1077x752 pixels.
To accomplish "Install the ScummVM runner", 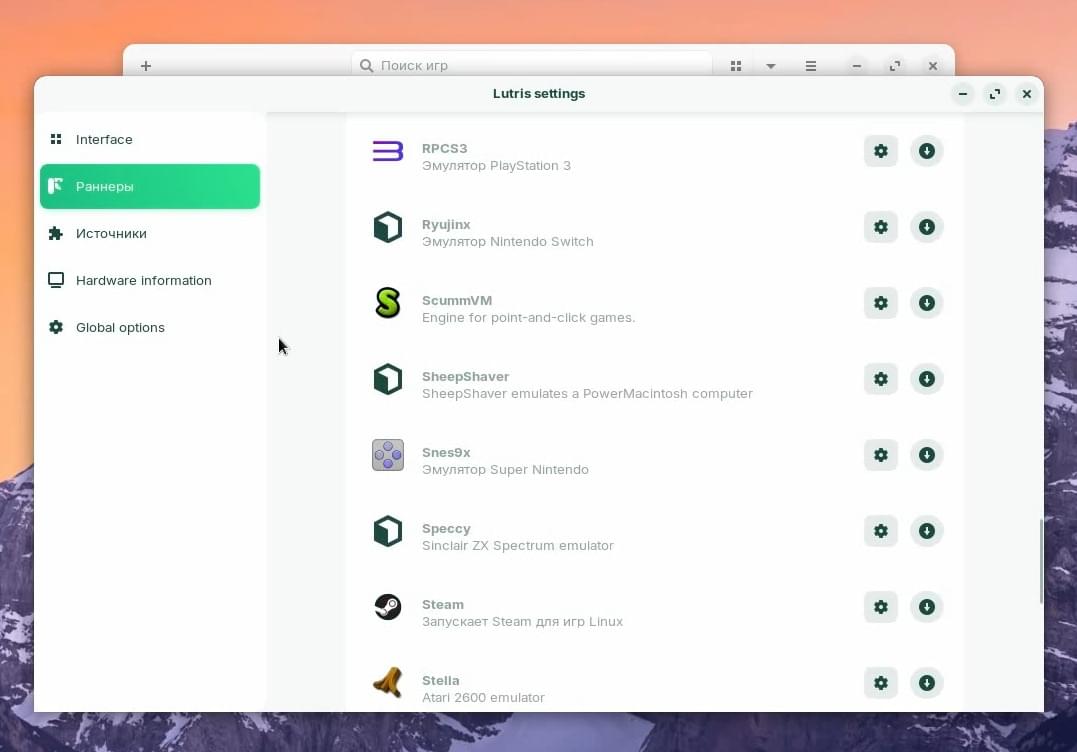I will 927,303.
